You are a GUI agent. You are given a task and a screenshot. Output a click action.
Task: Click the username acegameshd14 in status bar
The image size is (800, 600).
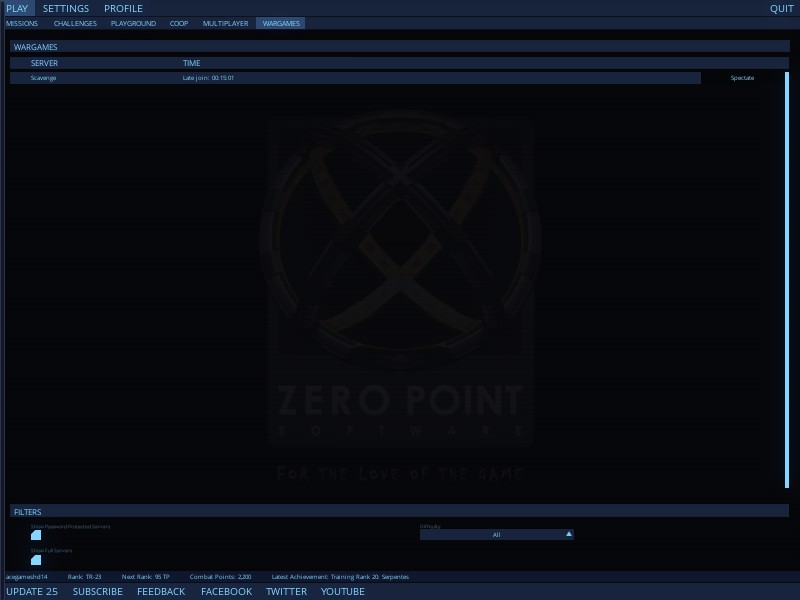[27, 577]
